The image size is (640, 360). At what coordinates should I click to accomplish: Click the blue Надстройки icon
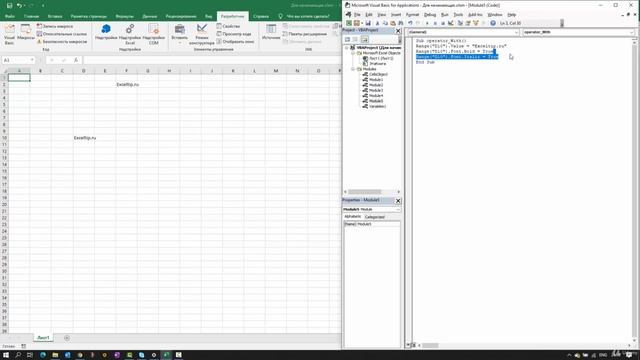pyautogui.click(x=106, y=32)
